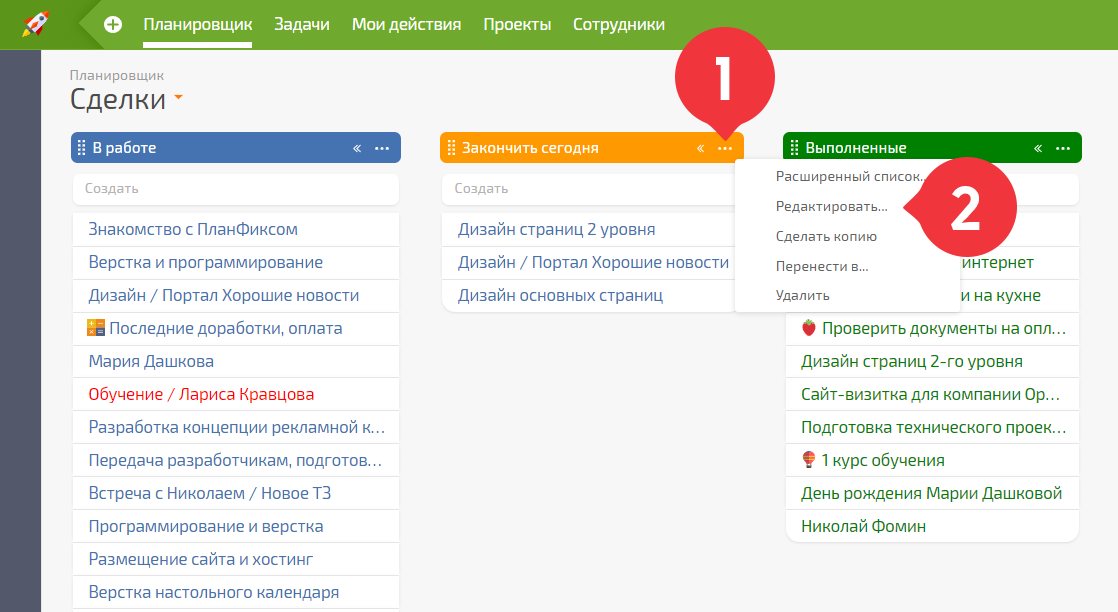Image resolution: width=1118 pixels, height=612 pixels.
Task: Collapse the В работе column
Action: 357,148
